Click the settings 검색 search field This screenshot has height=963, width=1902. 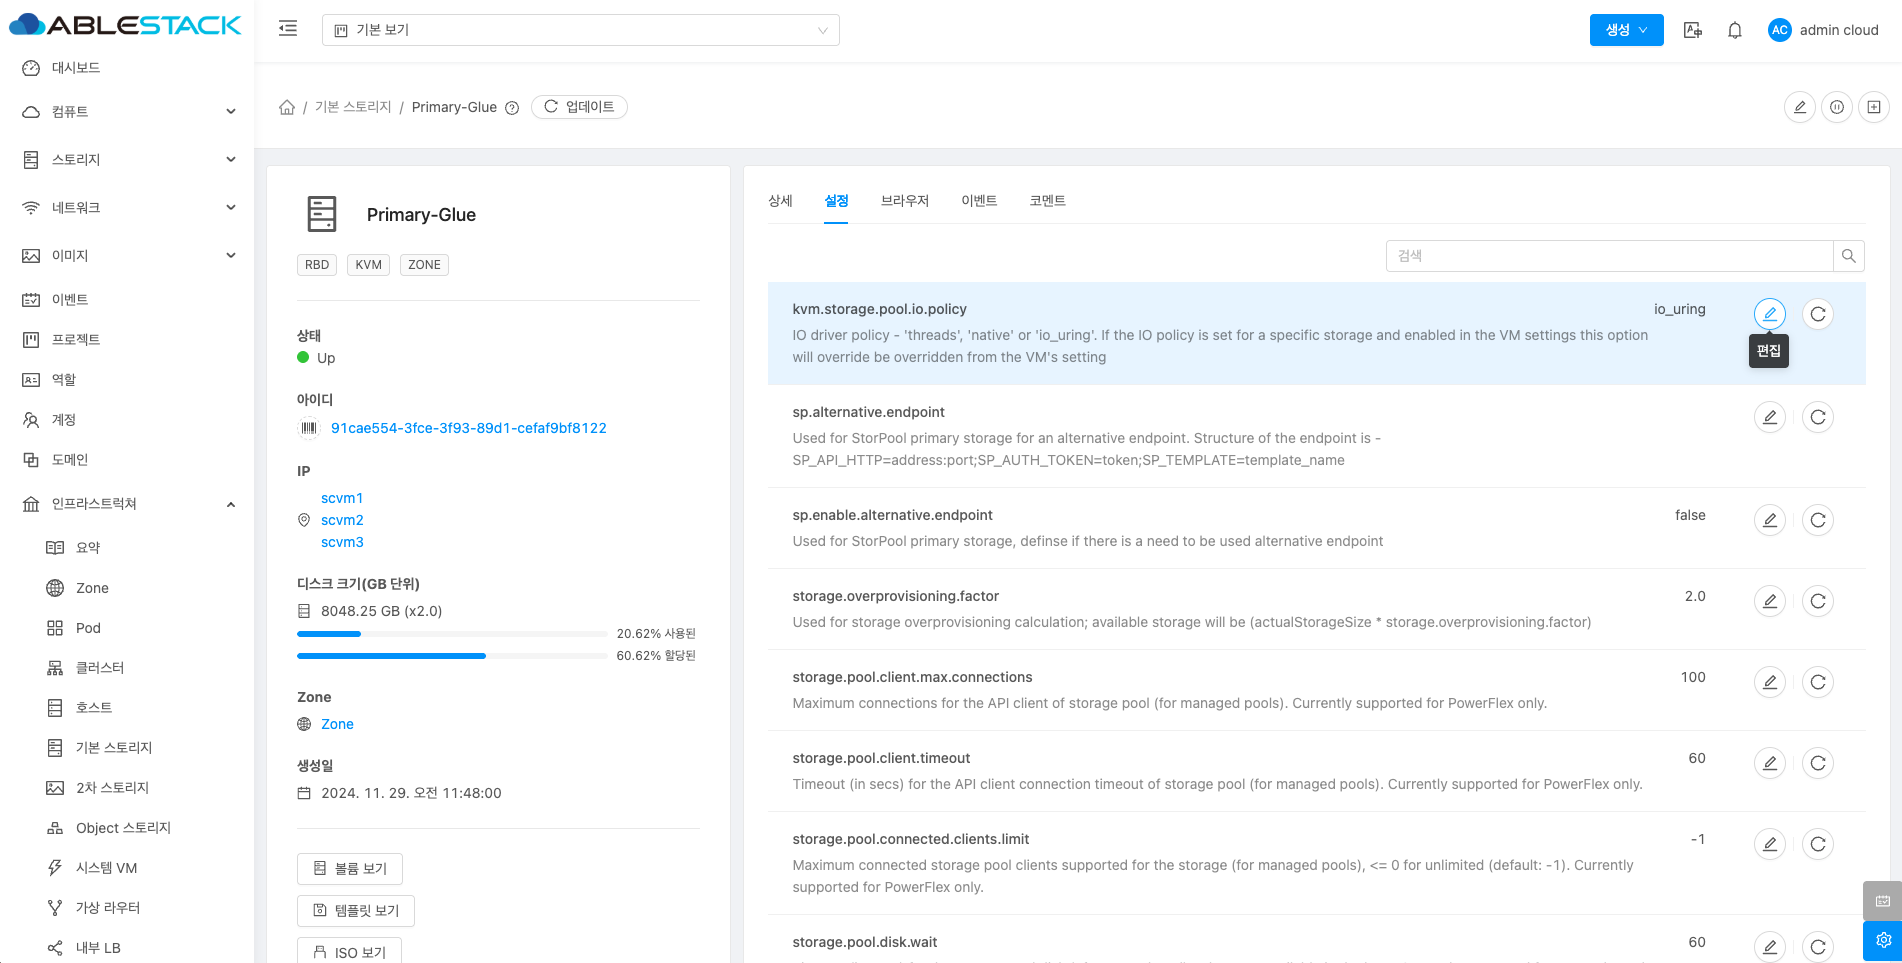pyautogui.click(x=1608, y=256)
